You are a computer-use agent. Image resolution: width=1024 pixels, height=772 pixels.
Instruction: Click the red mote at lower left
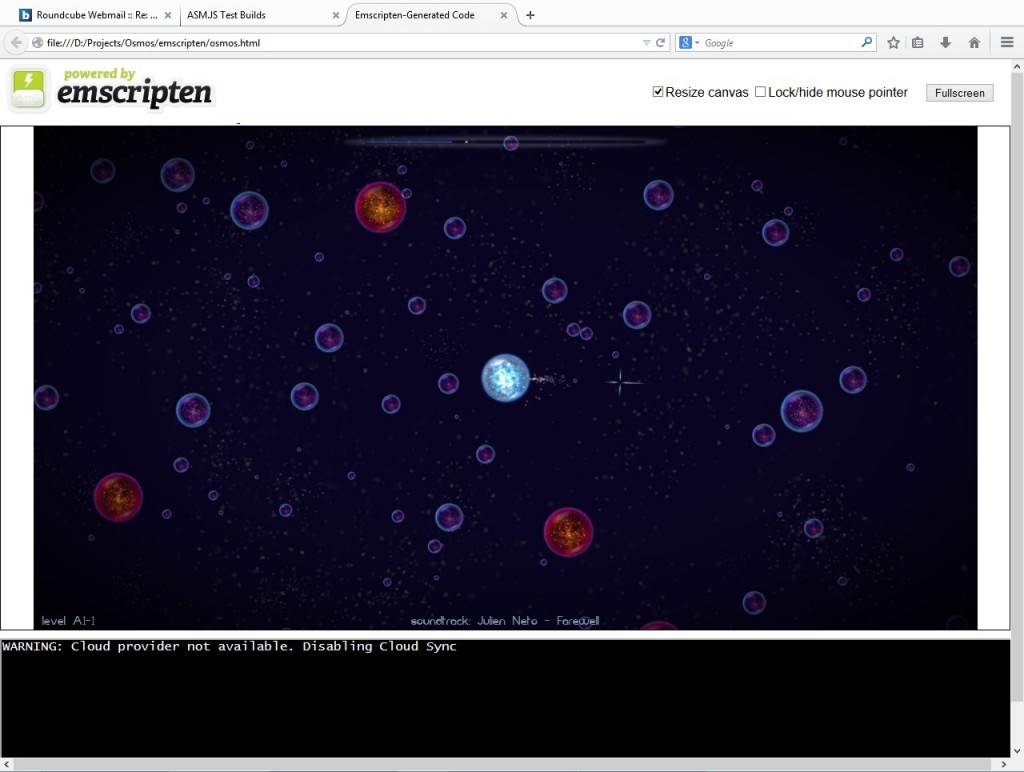[x=118, y=497]
